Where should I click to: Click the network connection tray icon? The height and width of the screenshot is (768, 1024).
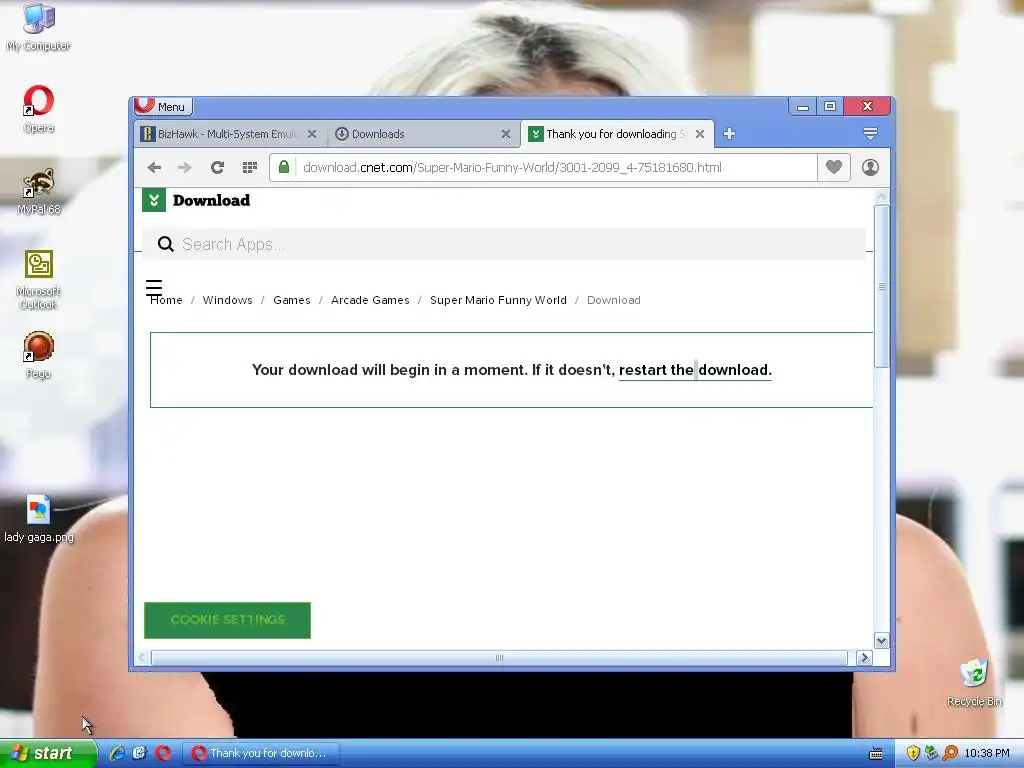931,754
